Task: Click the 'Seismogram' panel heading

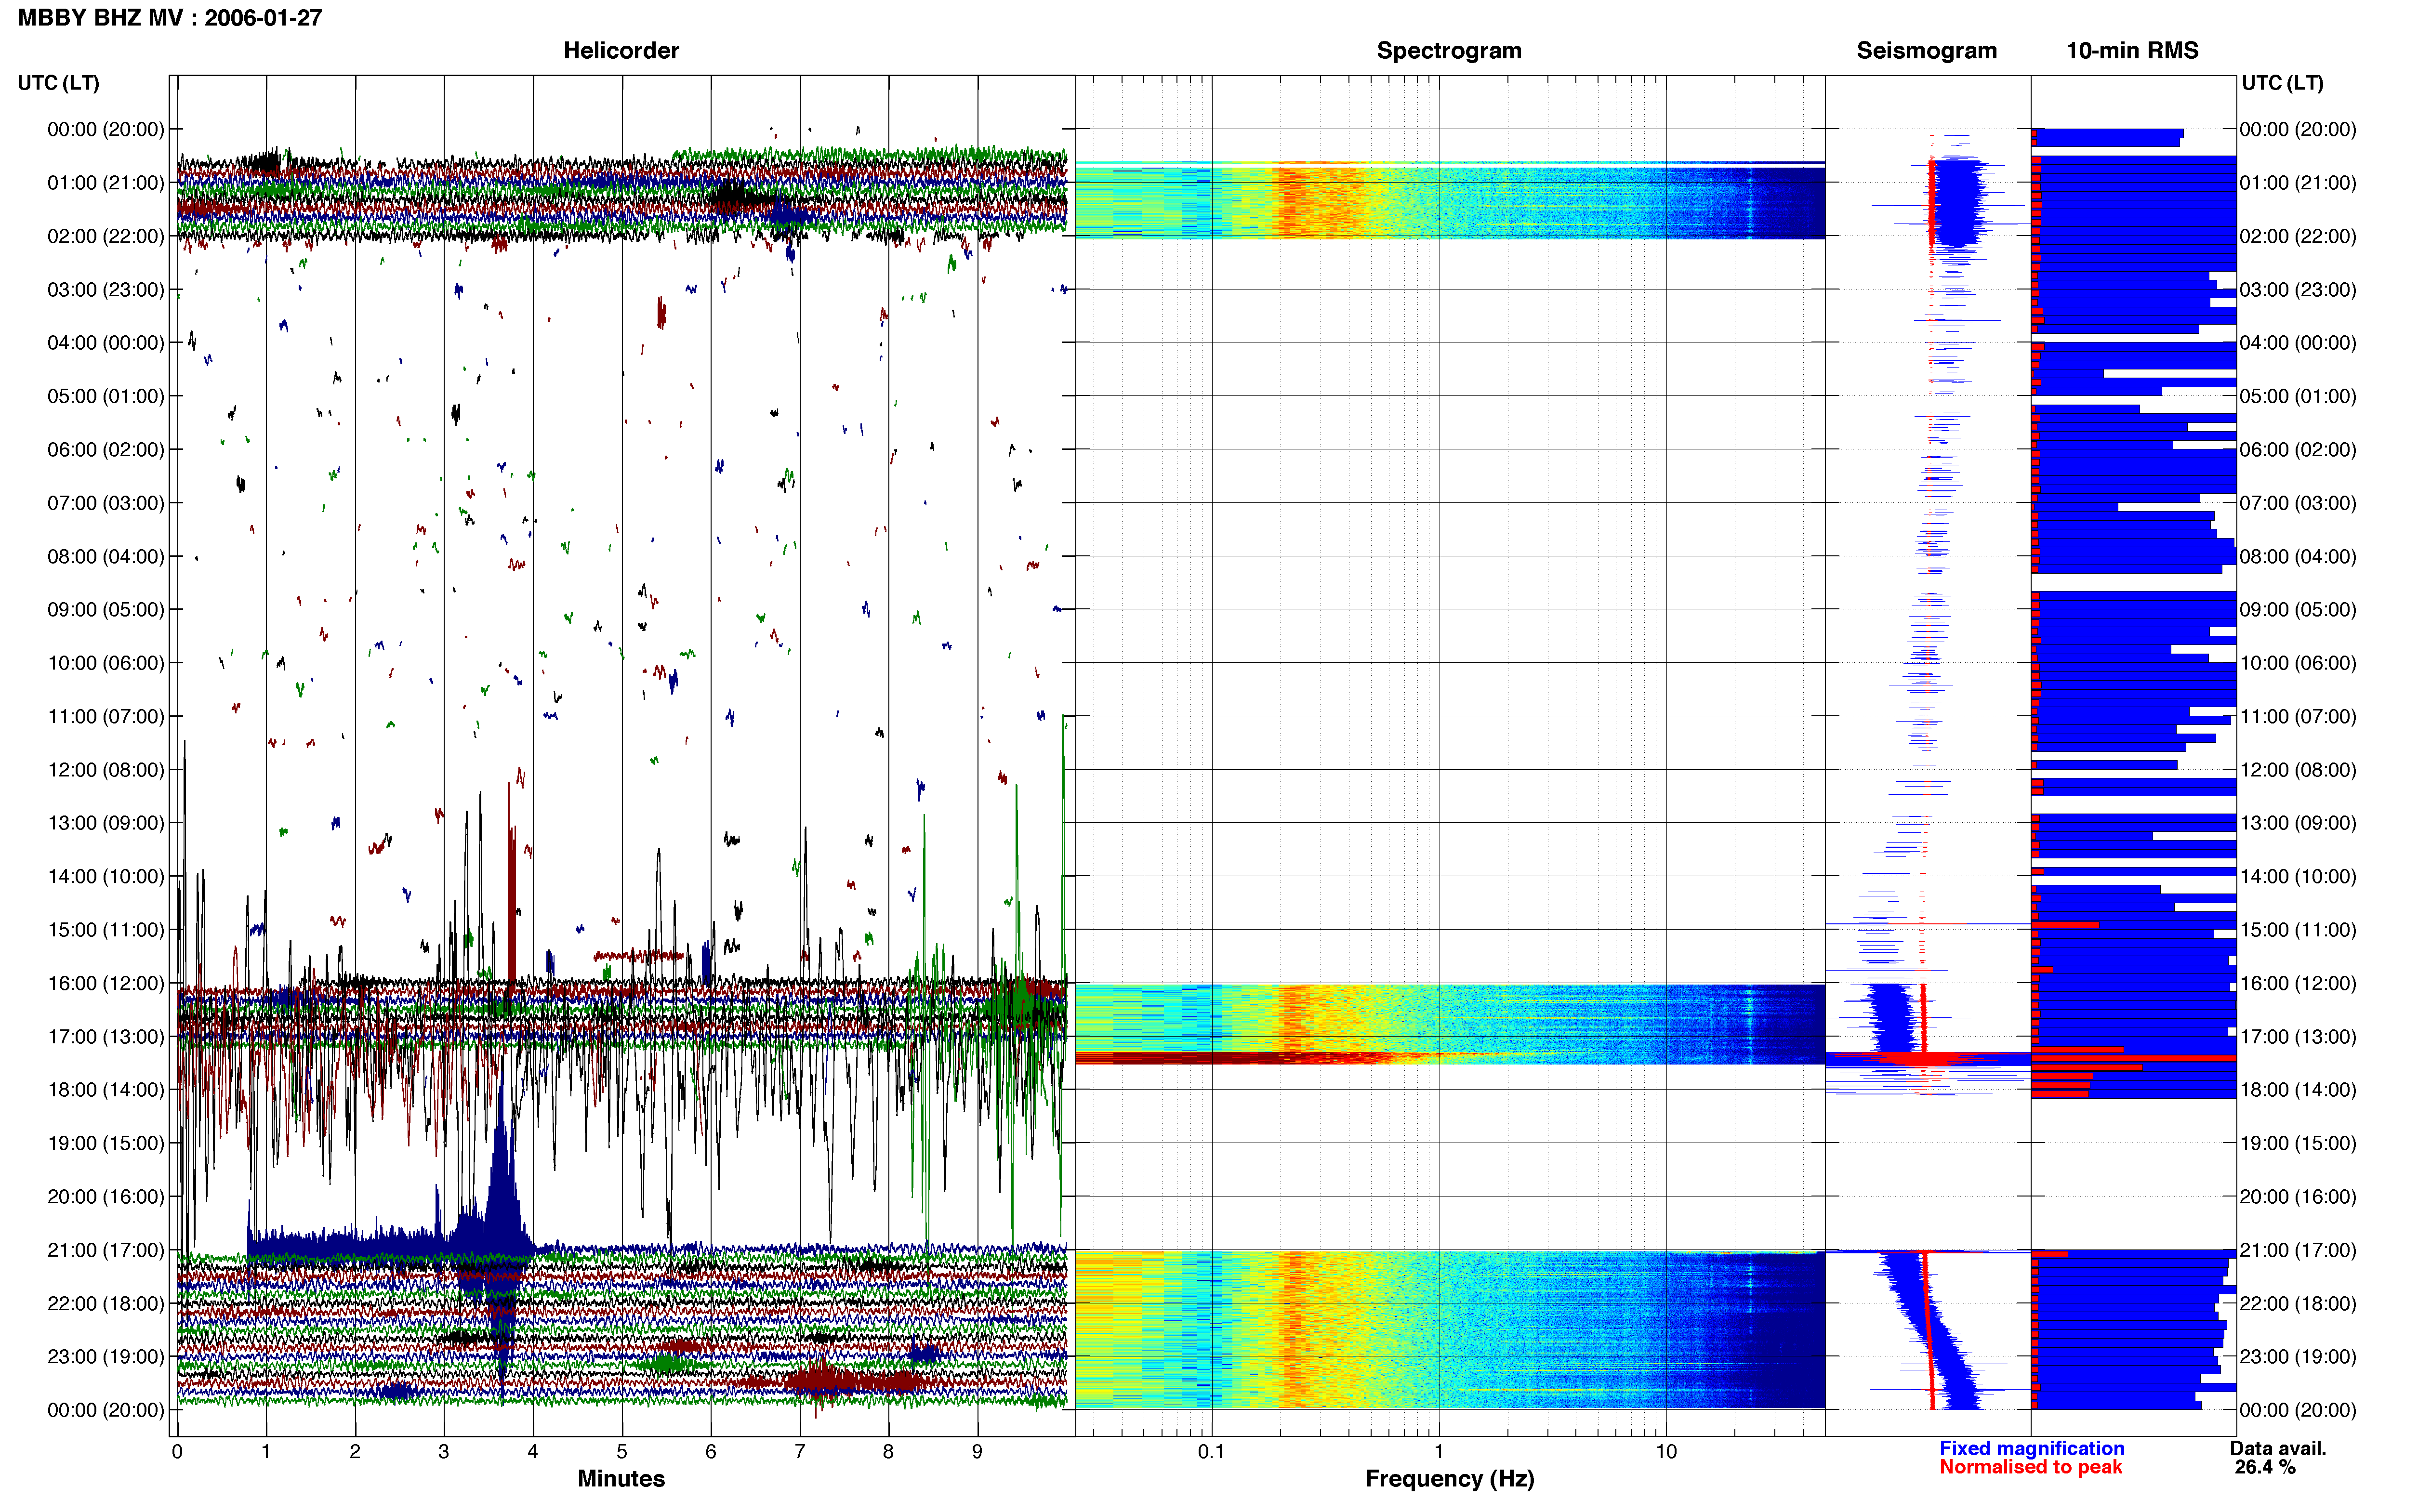Action: coord(1926,50)
